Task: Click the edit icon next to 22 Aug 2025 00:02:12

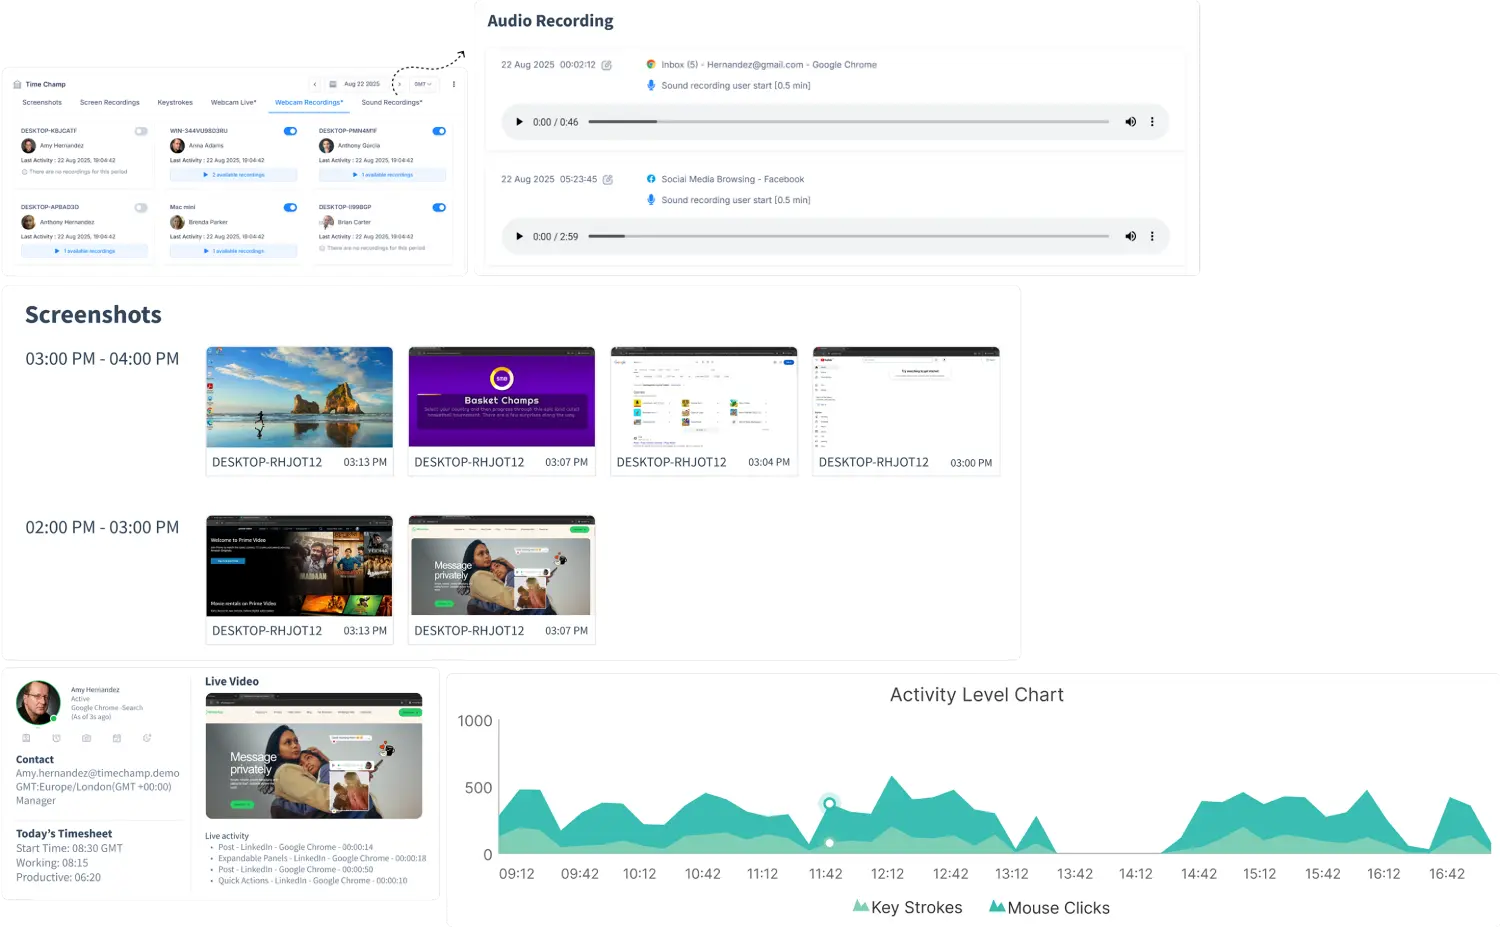Action: click(607, 64)
